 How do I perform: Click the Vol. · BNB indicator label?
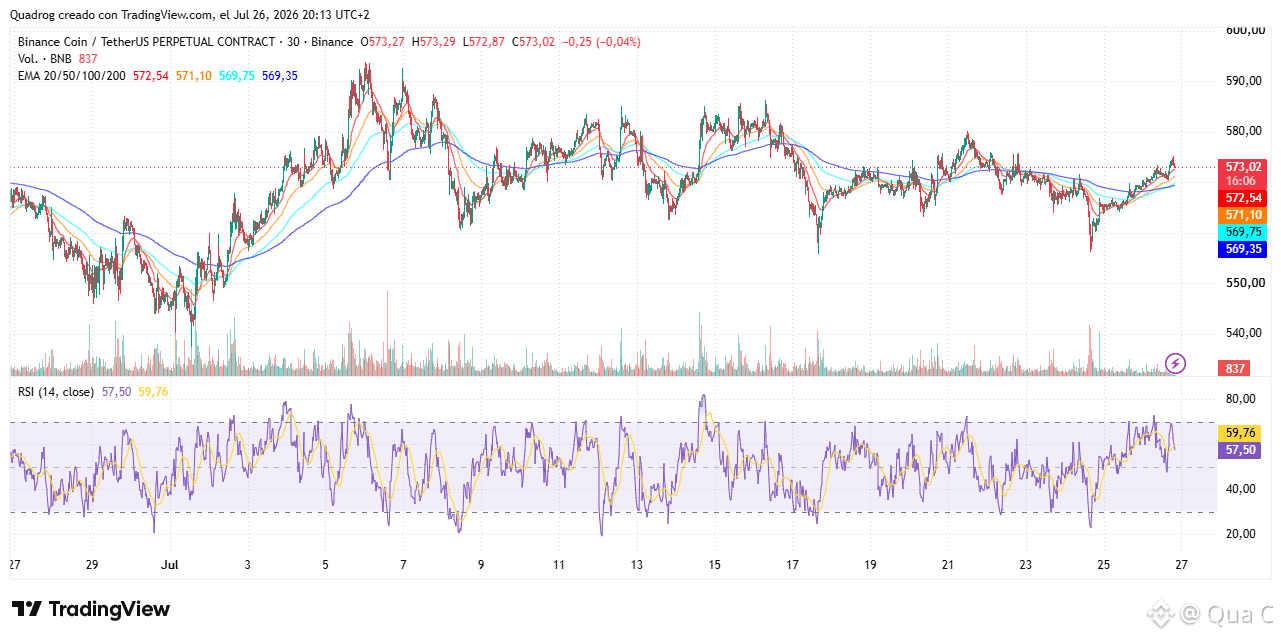(x=45, y=59)
